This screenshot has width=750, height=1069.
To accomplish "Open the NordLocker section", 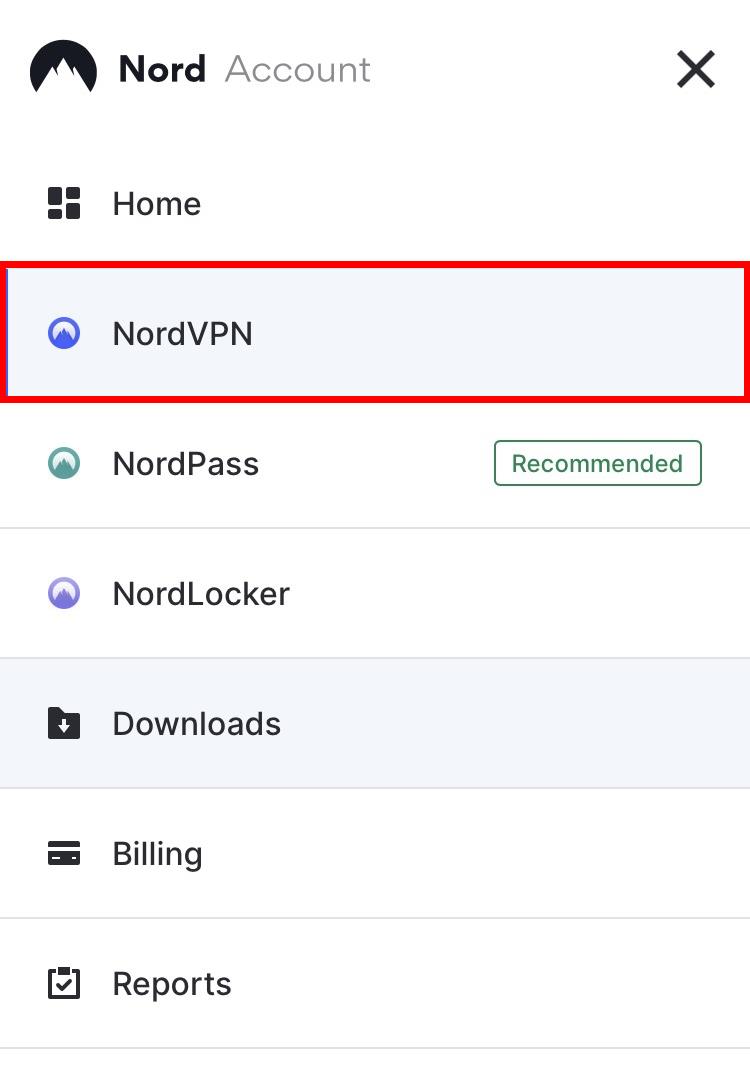I will click(x=200, y=593).
